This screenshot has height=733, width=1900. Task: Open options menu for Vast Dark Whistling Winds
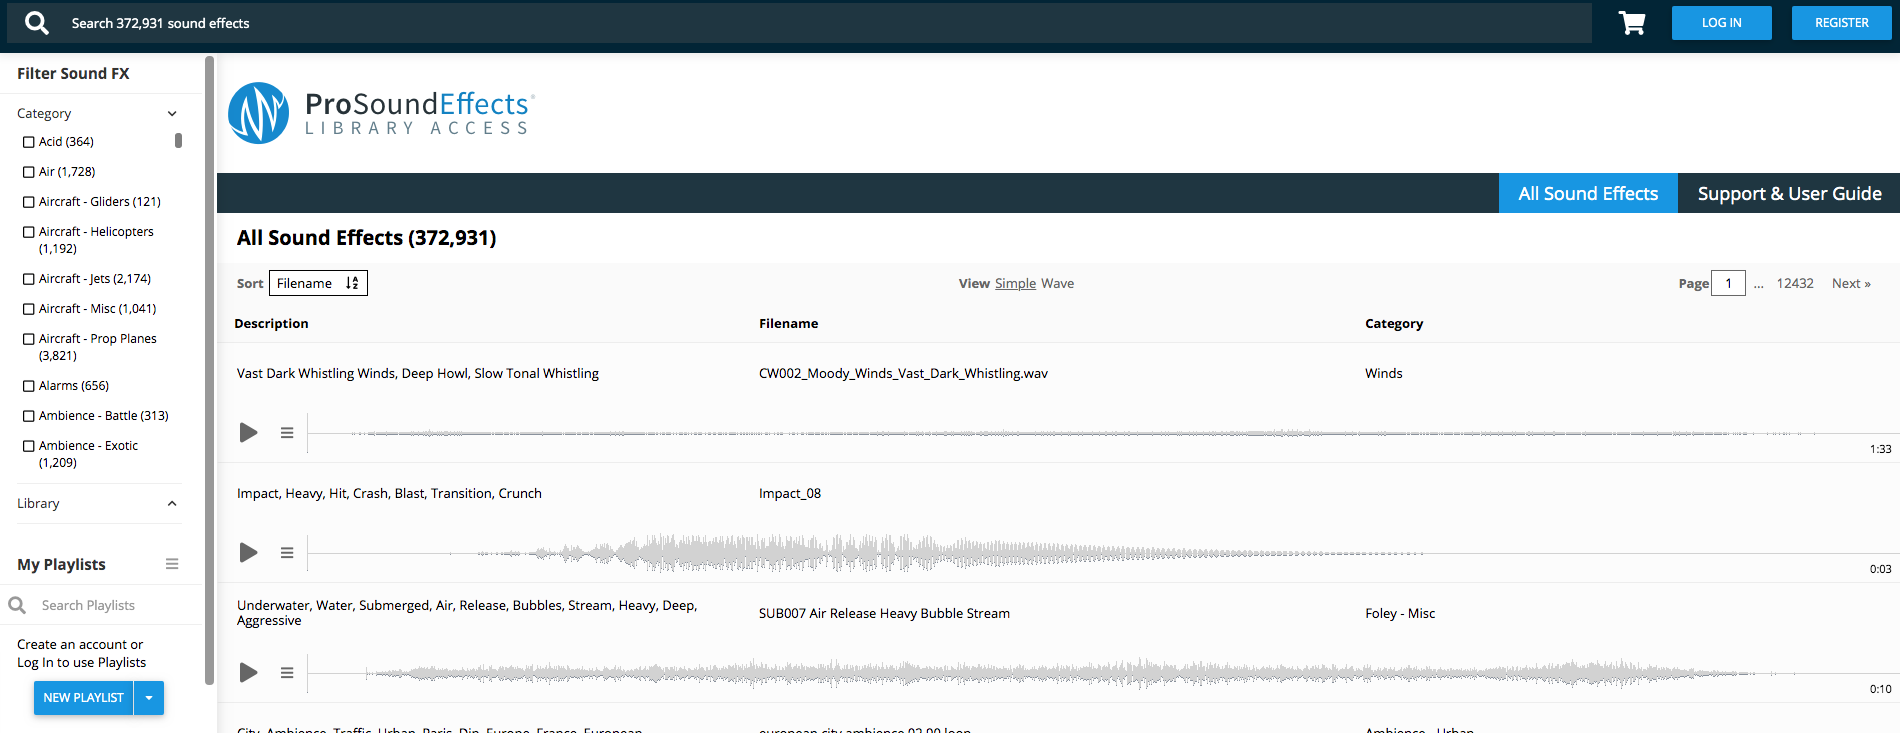pyautogui.click(x=287, y=433)
